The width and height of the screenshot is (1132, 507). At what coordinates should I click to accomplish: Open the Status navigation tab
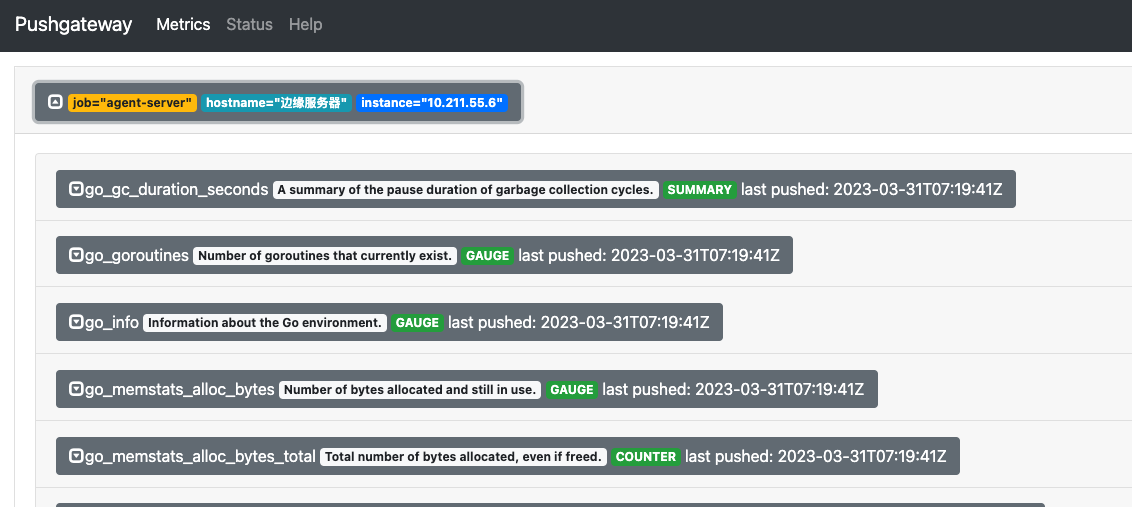coord(250,25)
